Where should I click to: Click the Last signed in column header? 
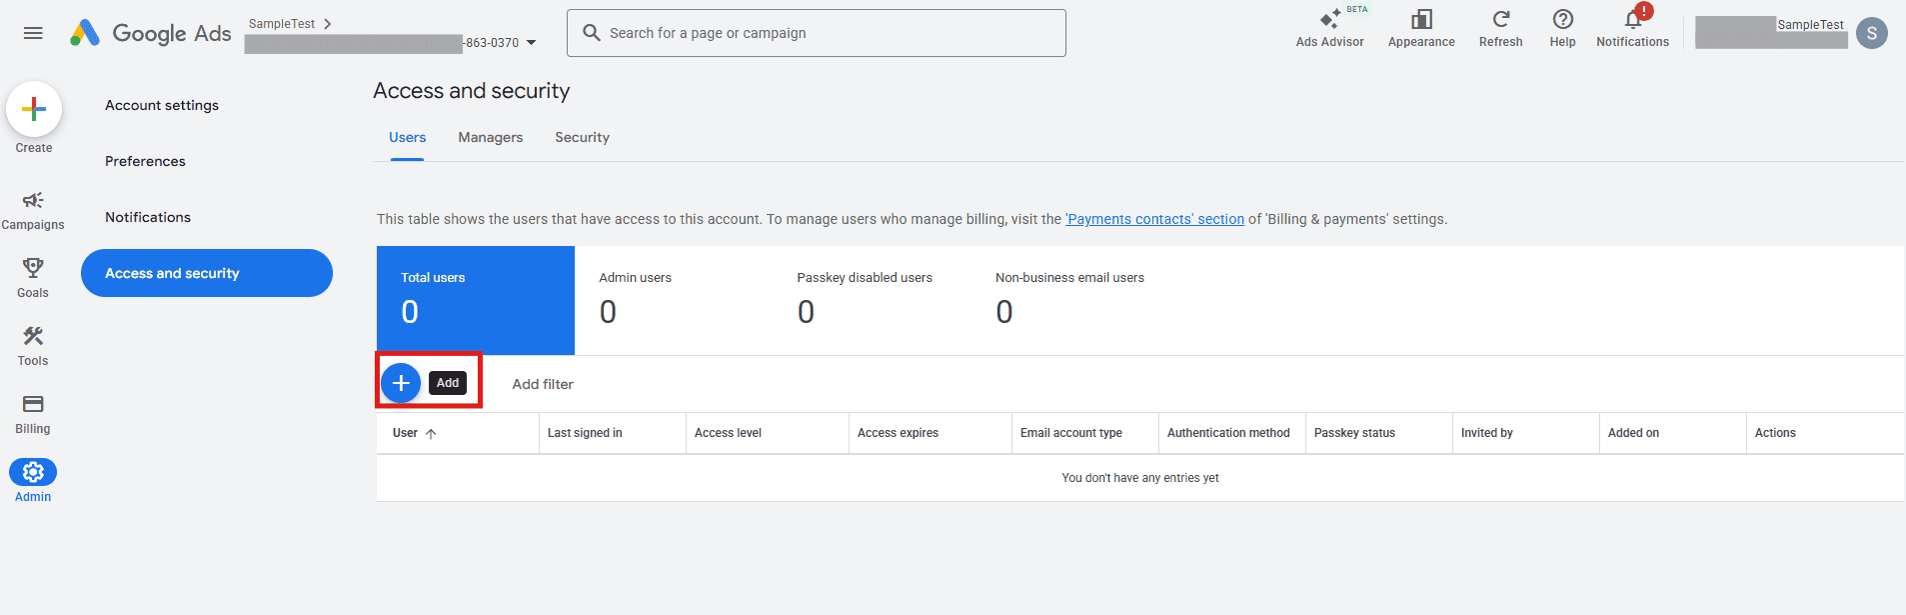[x=585, y=433]
